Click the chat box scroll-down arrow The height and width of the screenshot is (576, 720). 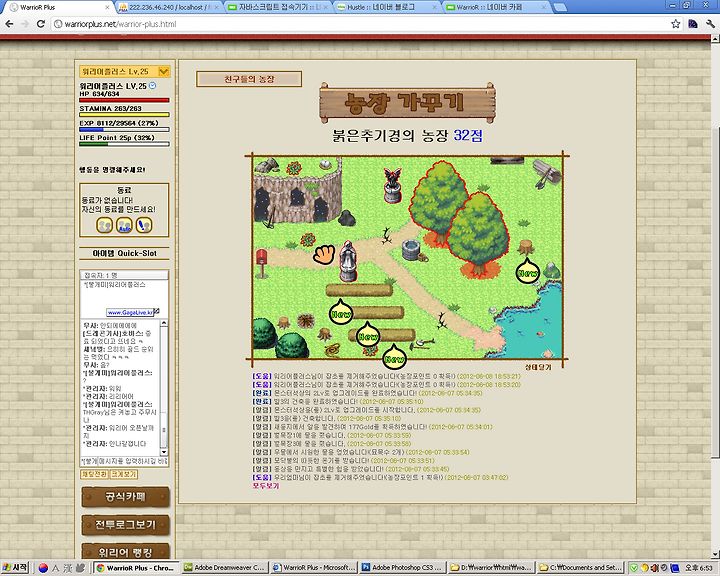pos(163,452)
